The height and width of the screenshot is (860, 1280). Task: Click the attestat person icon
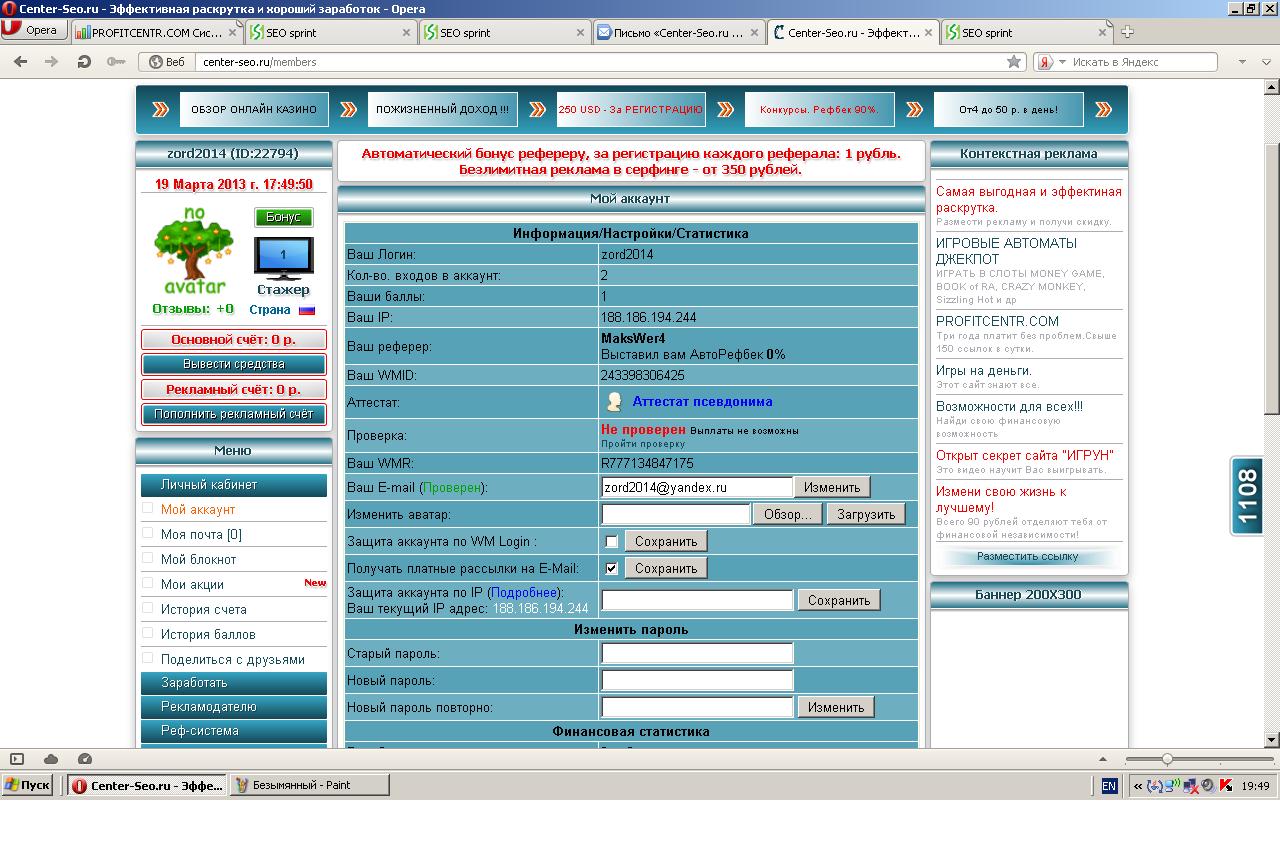614,402
